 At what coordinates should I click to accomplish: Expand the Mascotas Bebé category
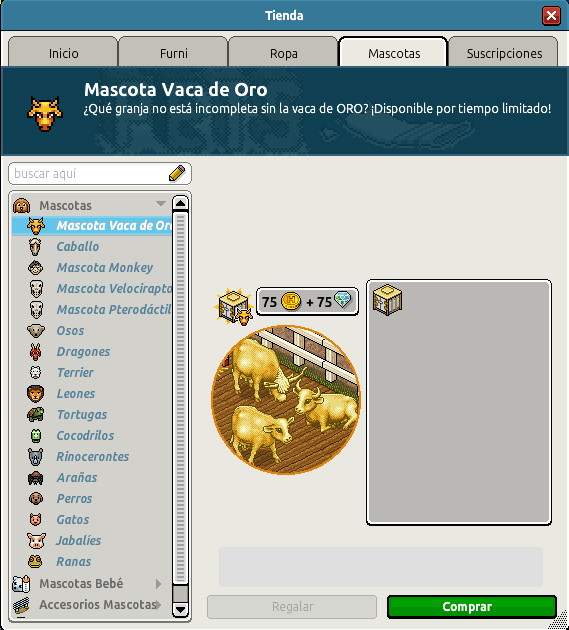click(158, 584)
